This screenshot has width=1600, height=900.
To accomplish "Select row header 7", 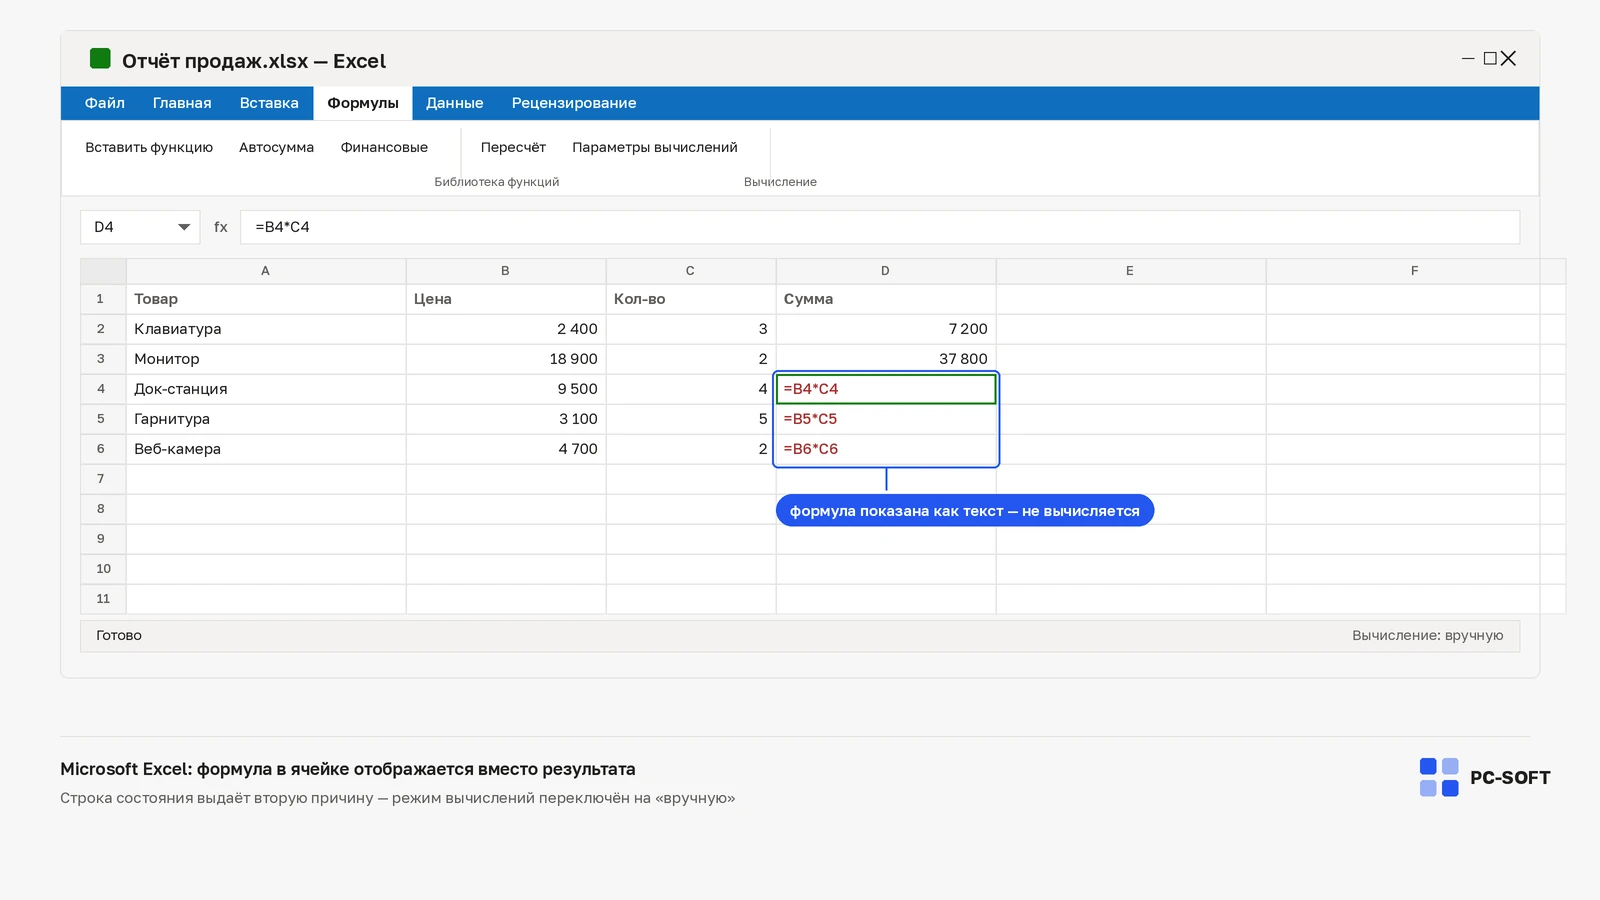I will click(x=103, y=479).
